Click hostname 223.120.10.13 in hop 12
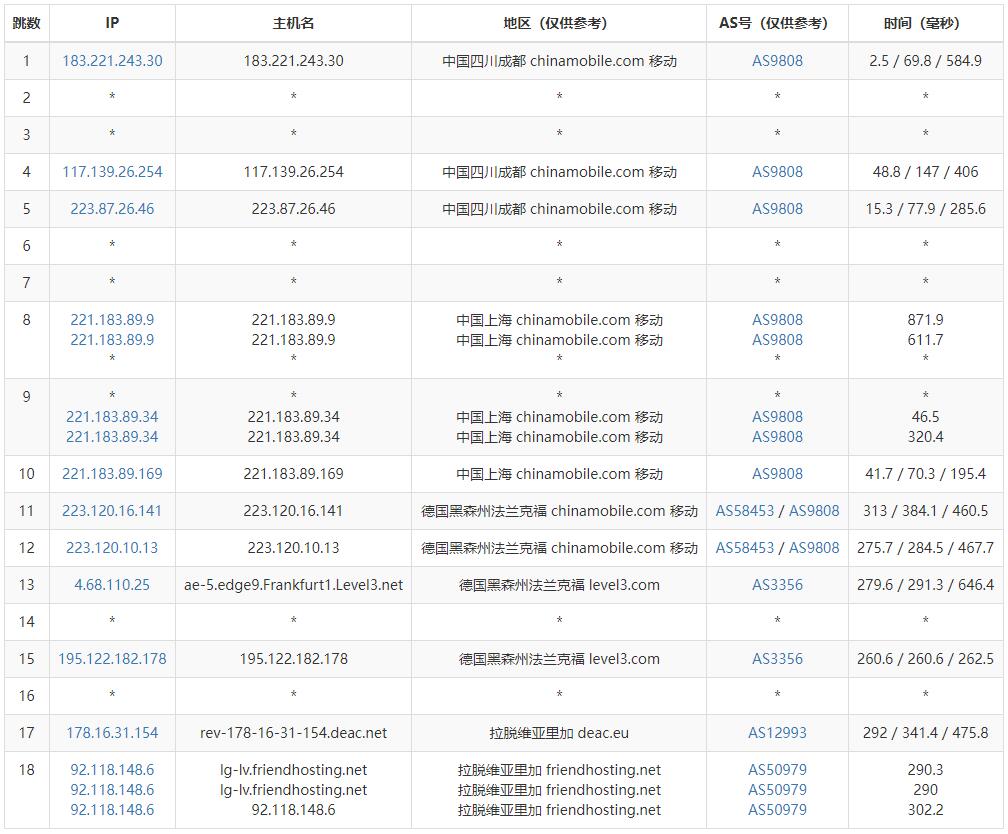Screen dimensions: 1008x834 tap(293, 548)
